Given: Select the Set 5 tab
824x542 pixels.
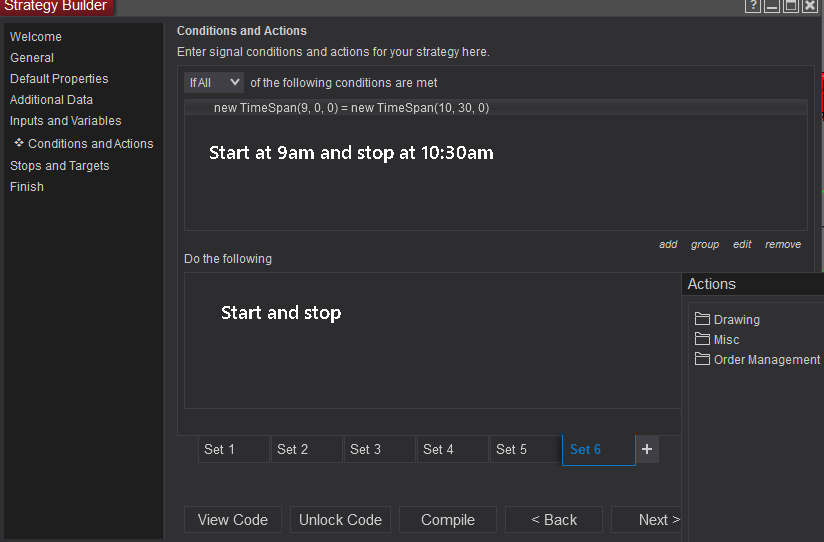Looking at the screenshot, I should [x=525, y=449].
